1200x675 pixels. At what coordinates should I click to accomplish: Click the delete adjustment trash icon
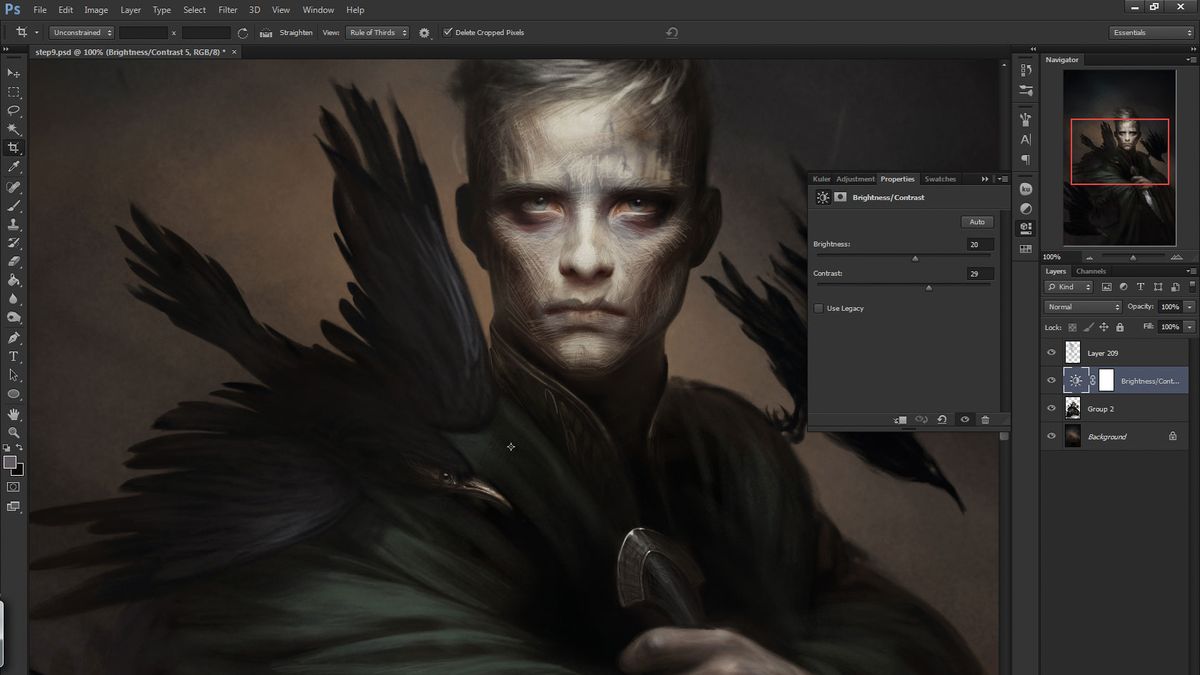[985, 420]
